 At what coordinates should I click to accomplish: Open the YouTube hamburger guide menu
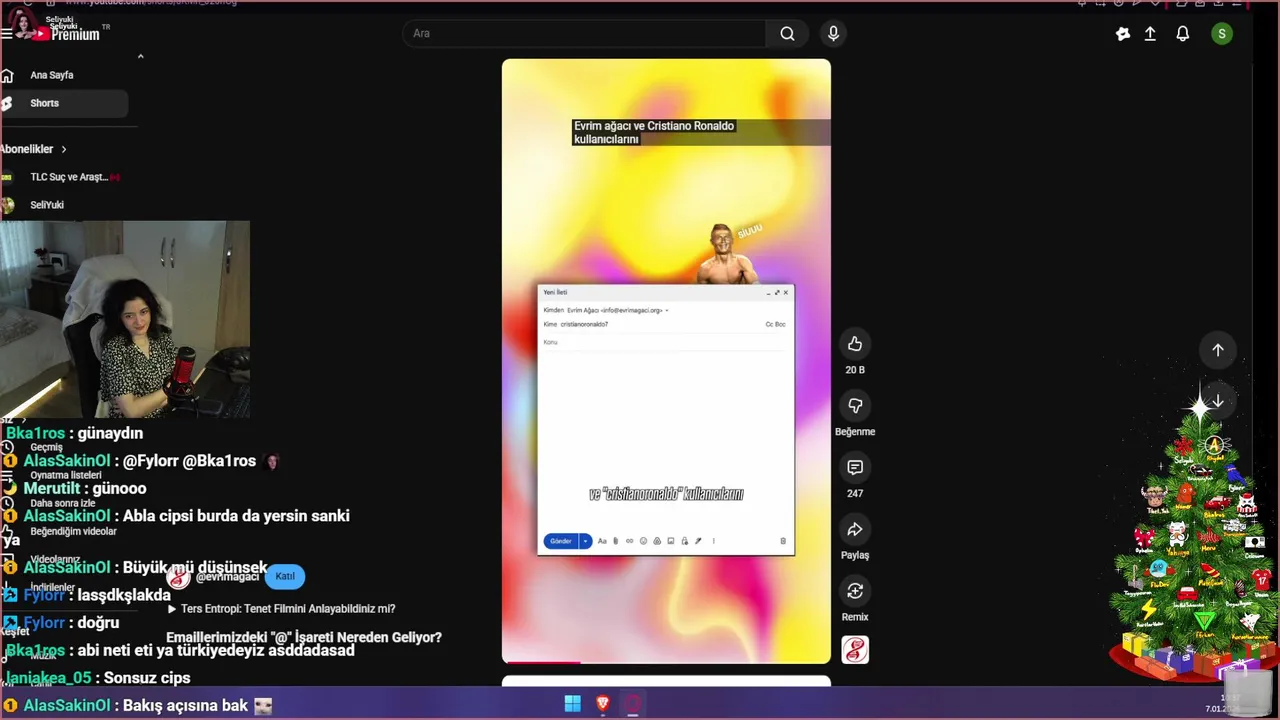(x=7, y=33)
